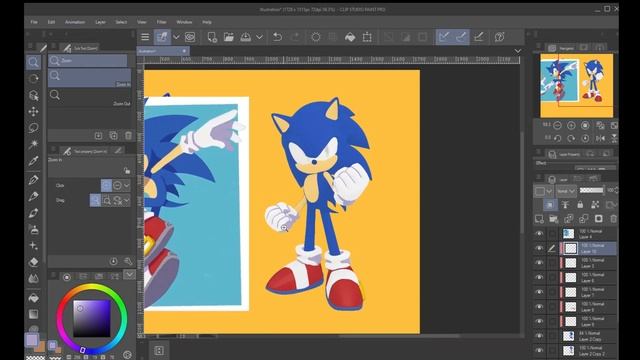Pick shade in color wheel square
This screenshot has height=360, width=640.
tap(91, 318)
